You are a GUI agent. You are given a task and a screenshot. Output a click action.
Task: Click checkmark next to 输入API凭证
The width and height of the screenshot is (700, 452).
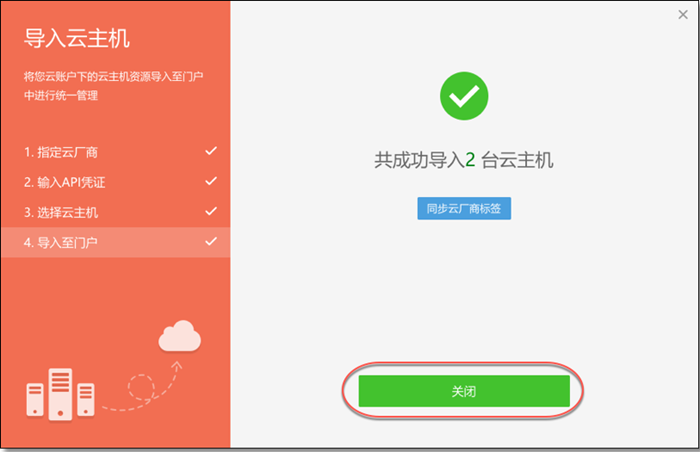(x=211, y=181)
